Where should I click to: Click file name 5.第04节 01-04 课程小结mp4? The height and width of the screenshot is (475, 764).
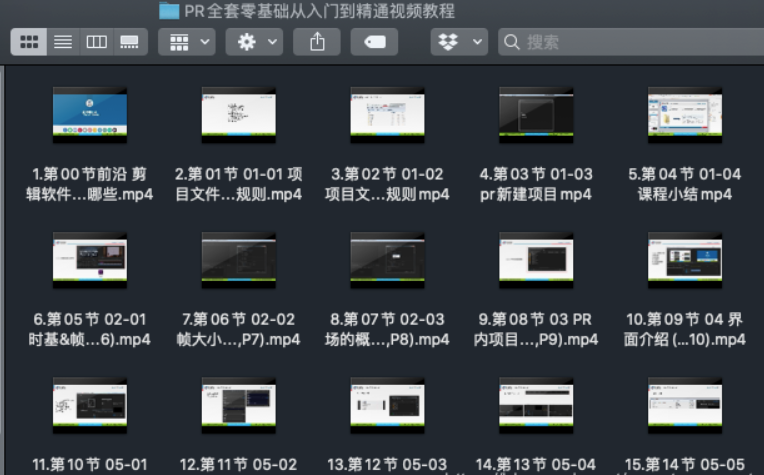coord(685,184)
